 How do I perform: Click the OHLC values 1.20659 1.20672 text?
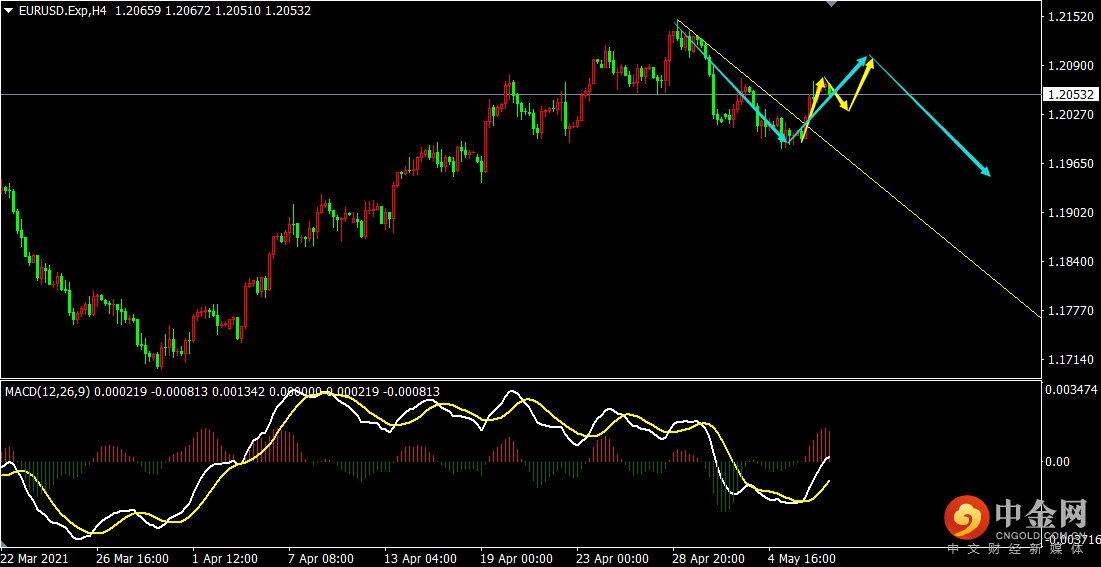pos(162,11)
